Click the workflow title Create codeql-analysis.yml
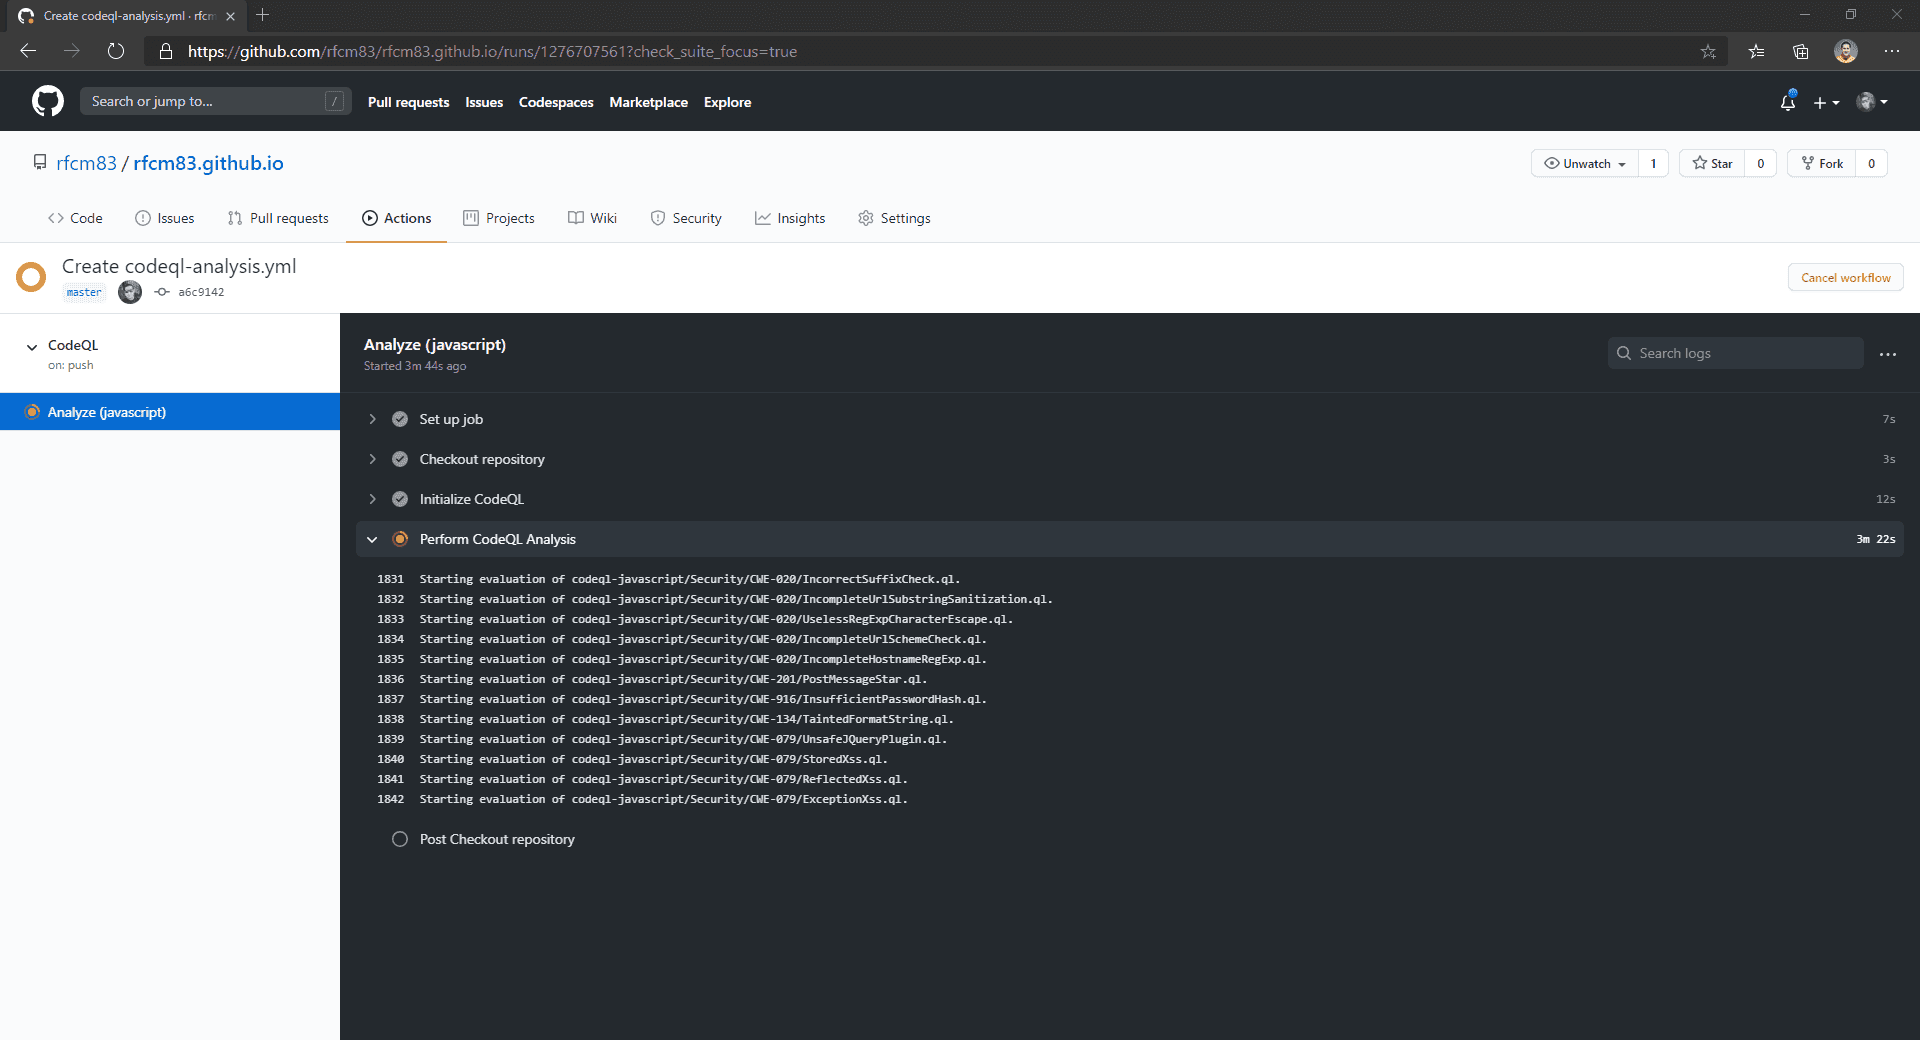Viewport: 1920px width, 1040px height. pos(179,266)
